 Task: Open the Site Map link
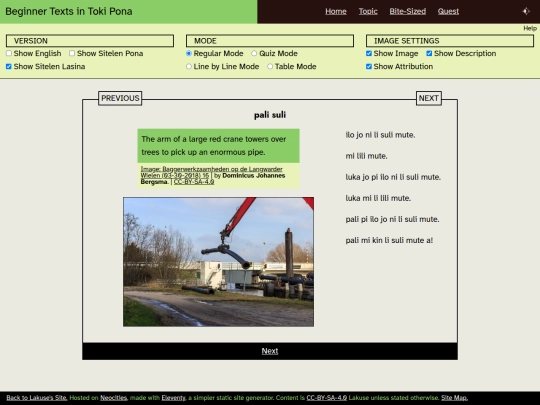(454, 398)
